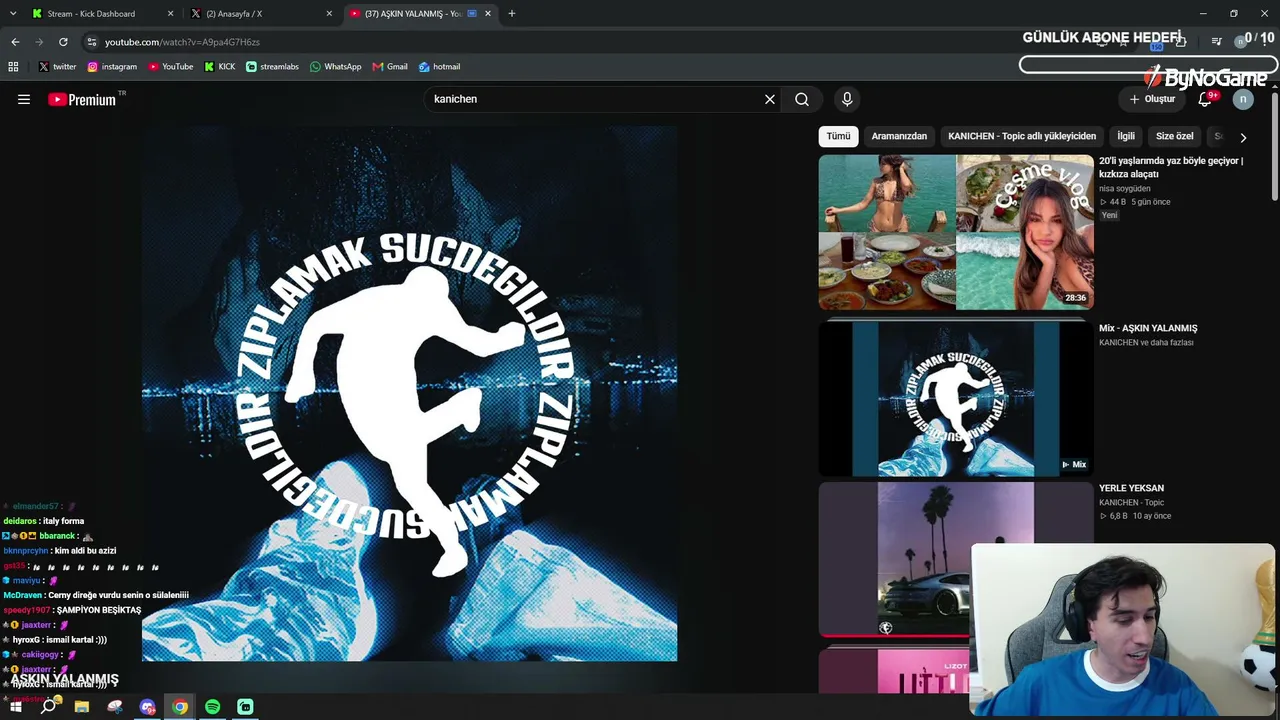This screenshot has width=1280, height=720.
Task: Open File Explorer from taskbar
Action: 82,707
